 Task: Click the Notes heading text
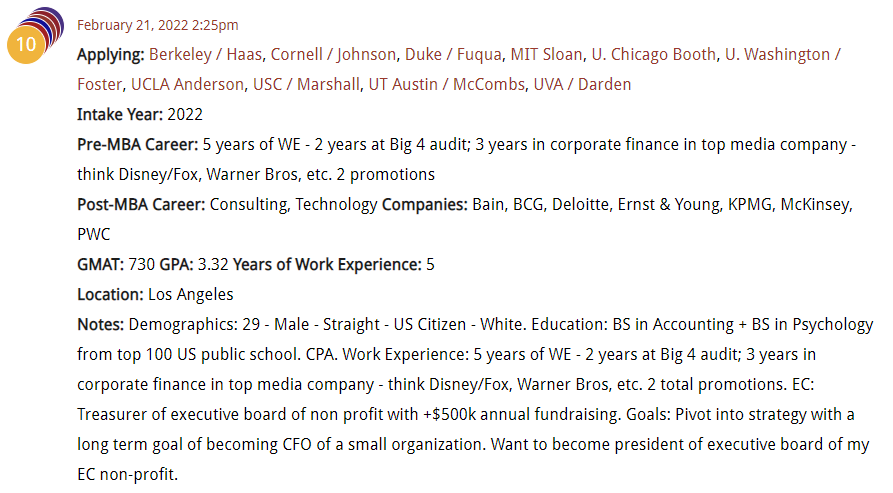click(x=101, y=324)
